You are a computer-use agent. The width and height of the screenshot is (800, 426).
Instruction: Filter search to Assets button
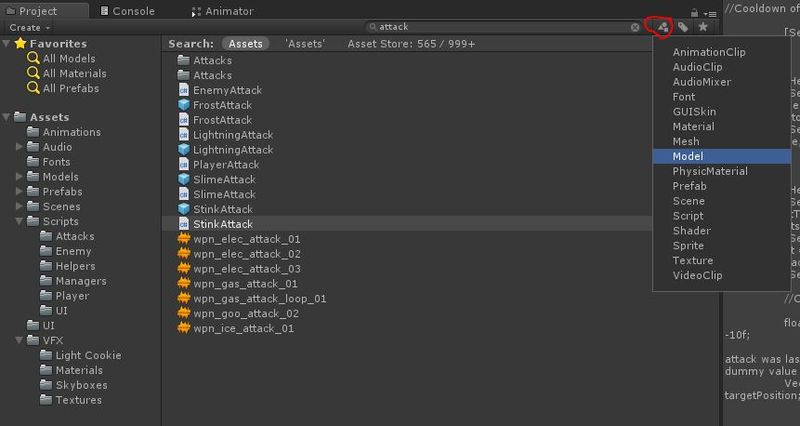(245, 44)
